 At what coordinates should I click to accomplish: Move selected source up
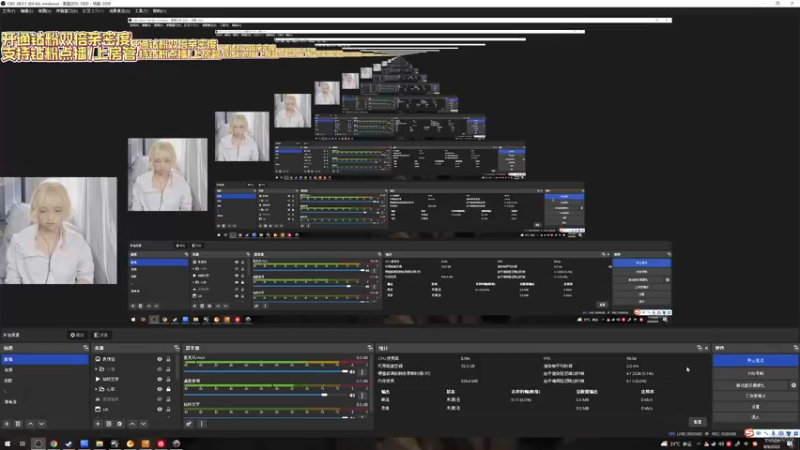132,424
